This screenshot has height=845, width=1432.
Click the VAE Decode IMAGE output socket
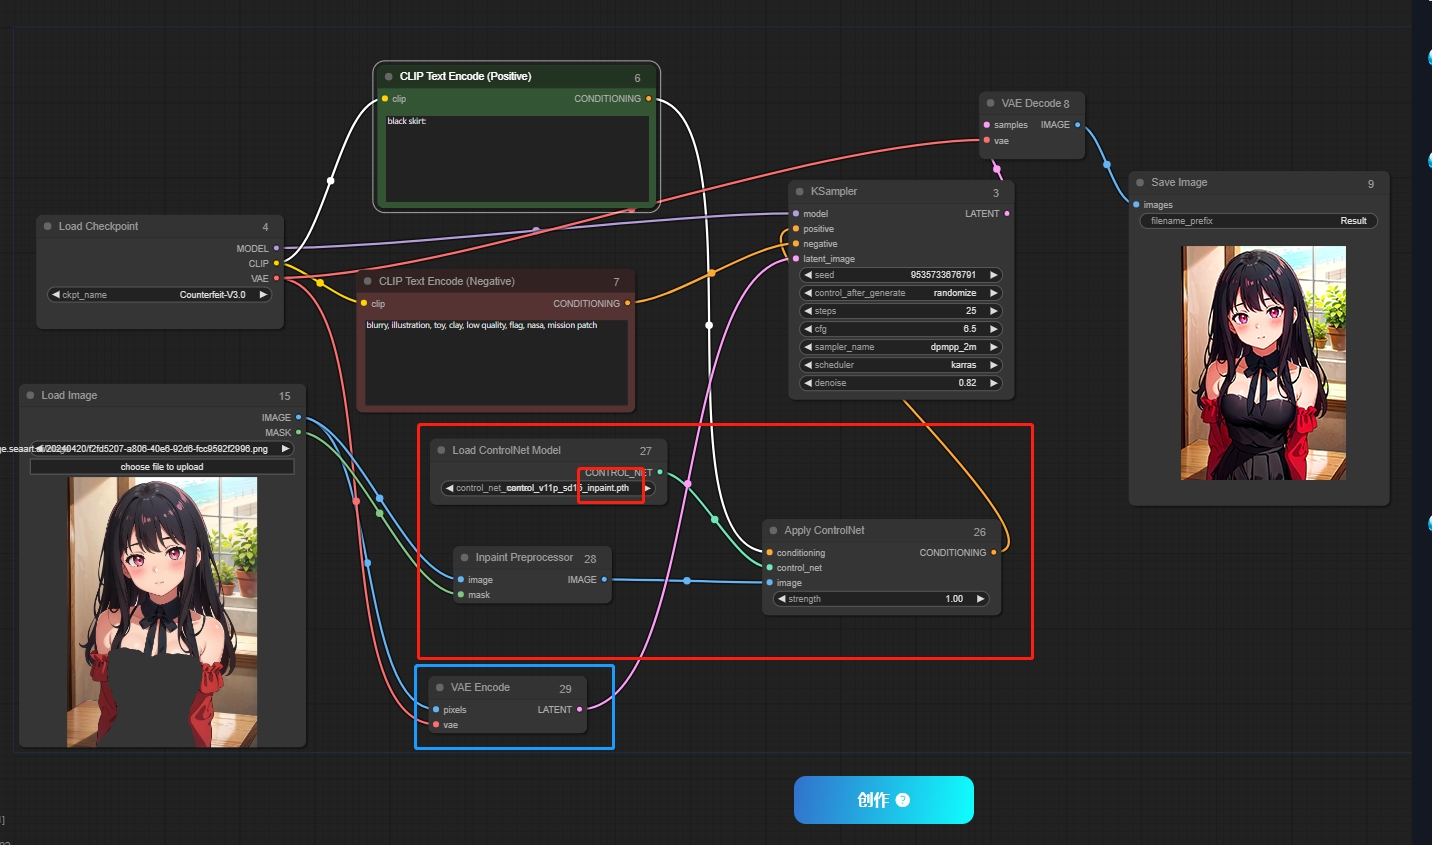click(x=1077, y=125)
